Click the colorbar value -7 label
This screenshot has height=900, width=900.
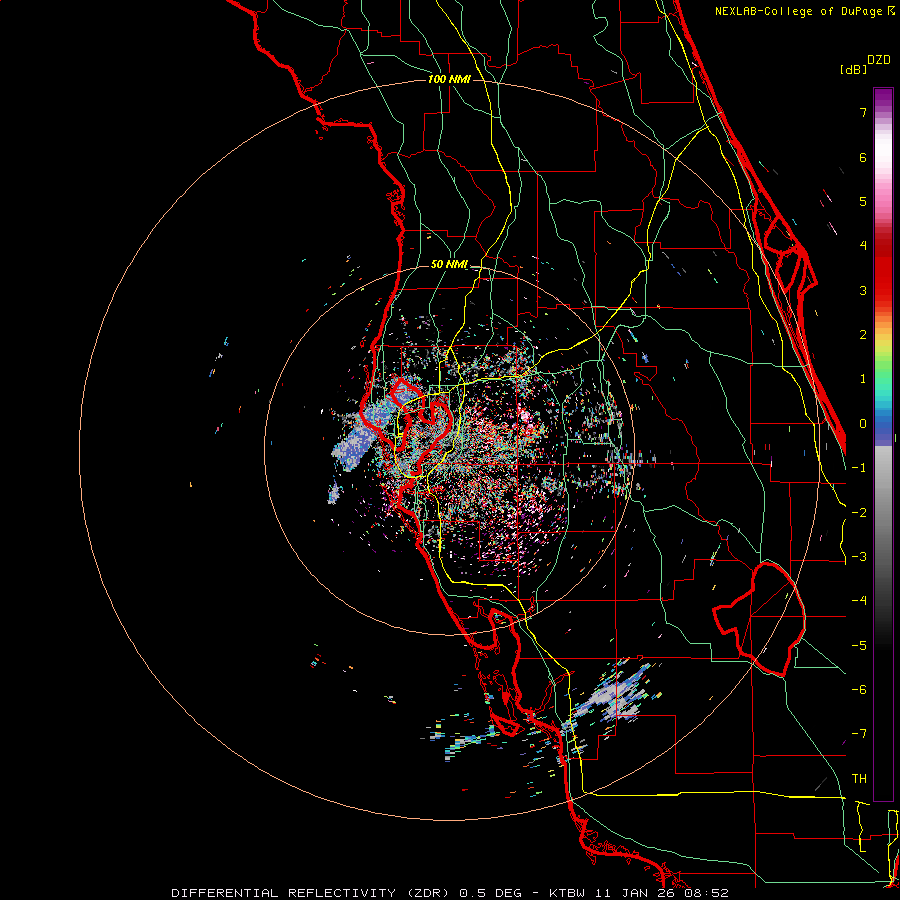[859, 734]
